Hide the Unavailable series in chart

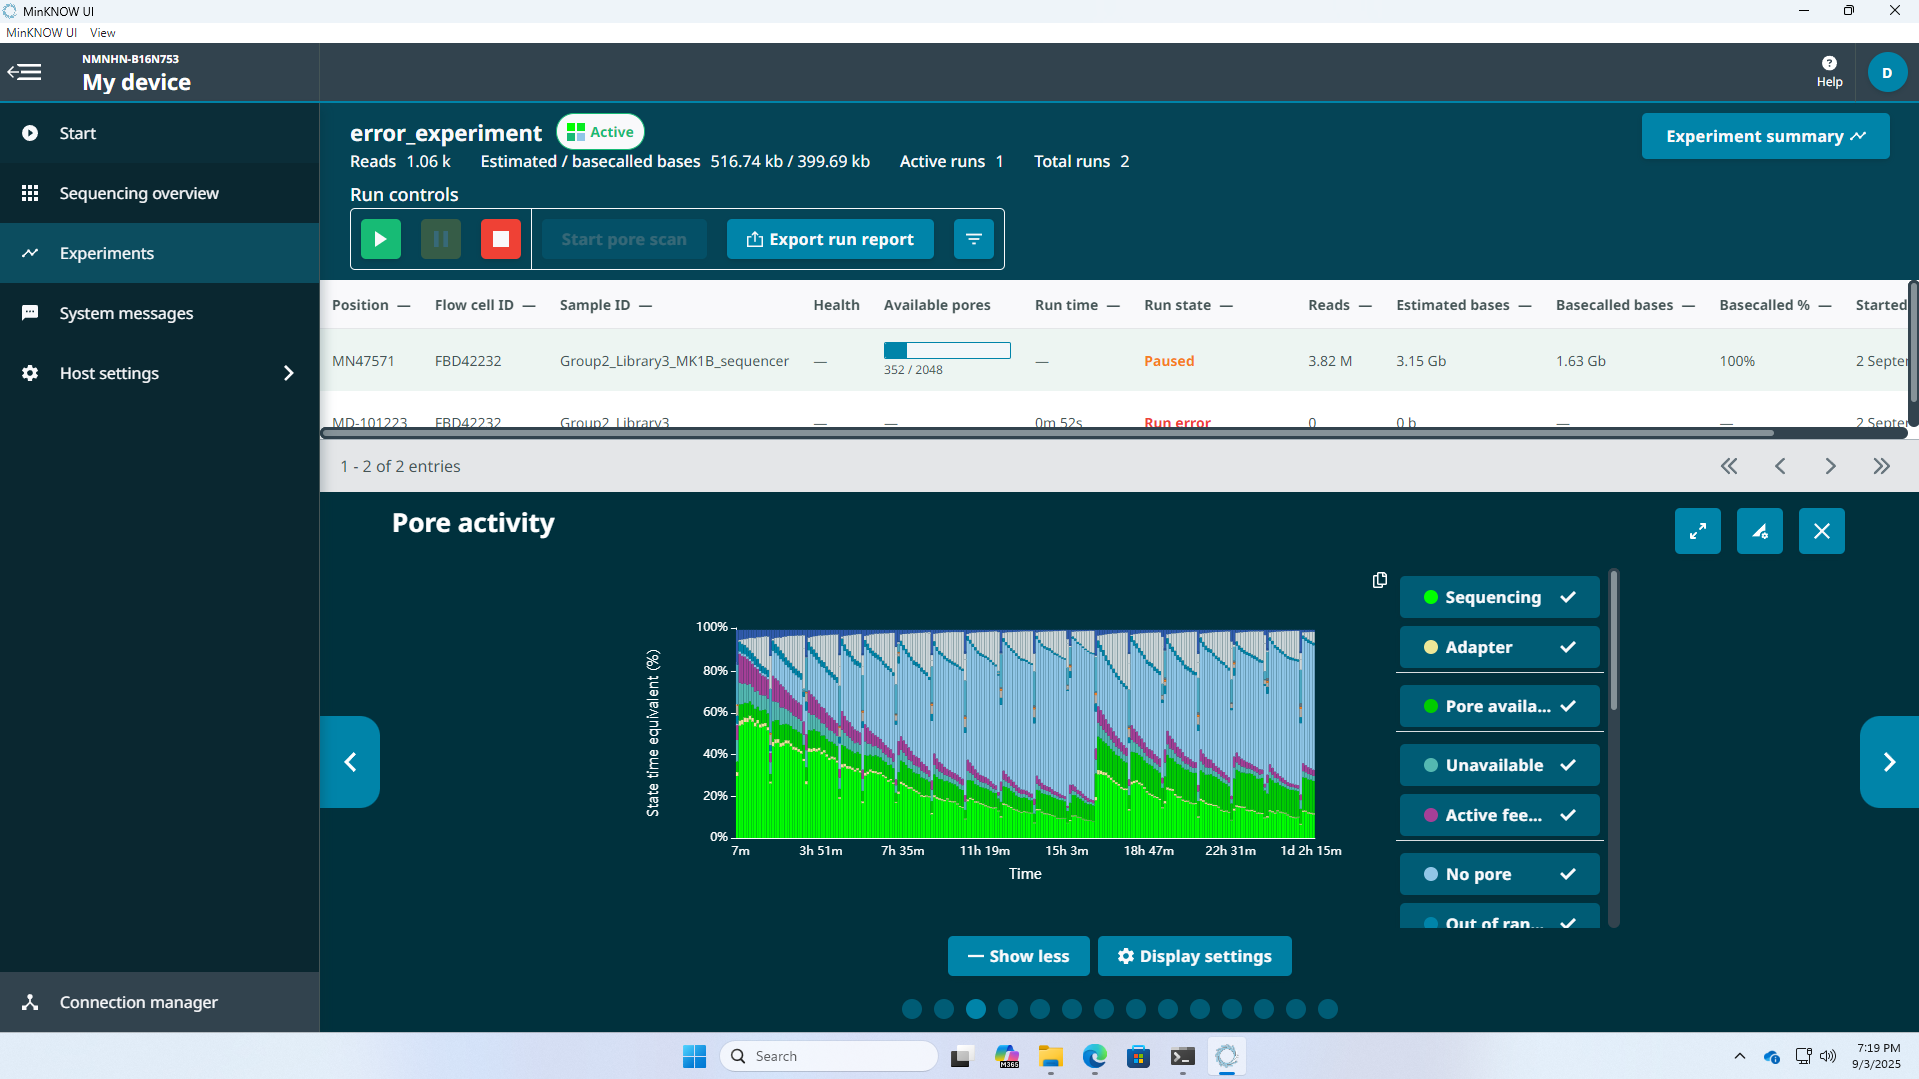pos(1499,765)
